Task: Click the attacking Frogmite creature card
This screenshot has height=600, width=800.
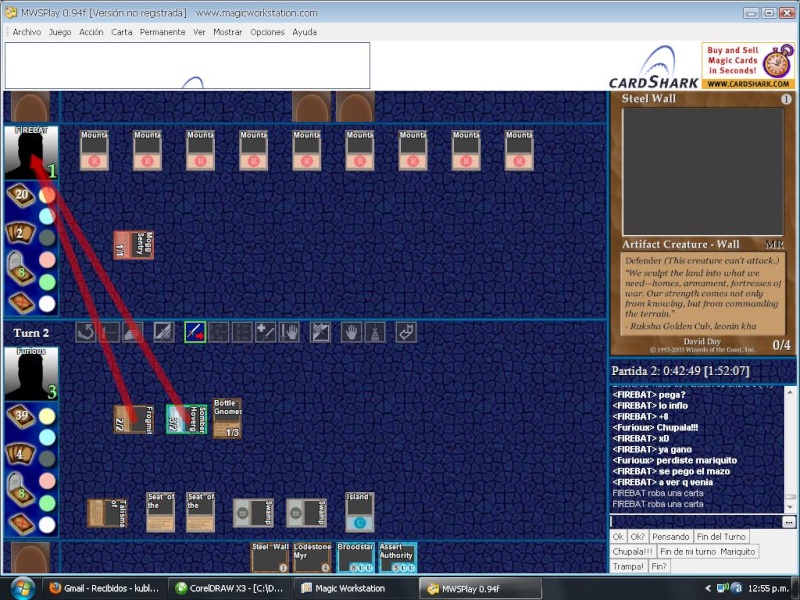Action: (134, 419)
